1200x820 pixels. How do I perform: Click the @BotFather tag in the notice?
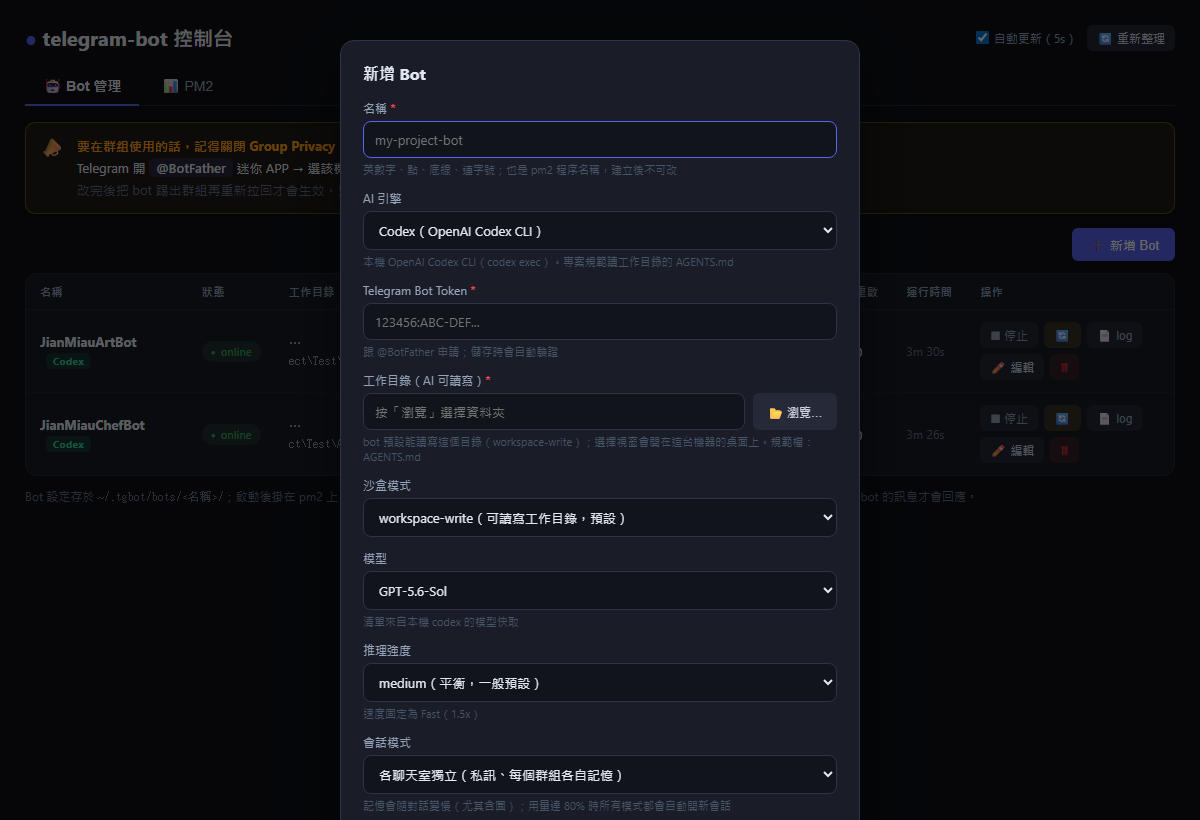click(191, 169)
